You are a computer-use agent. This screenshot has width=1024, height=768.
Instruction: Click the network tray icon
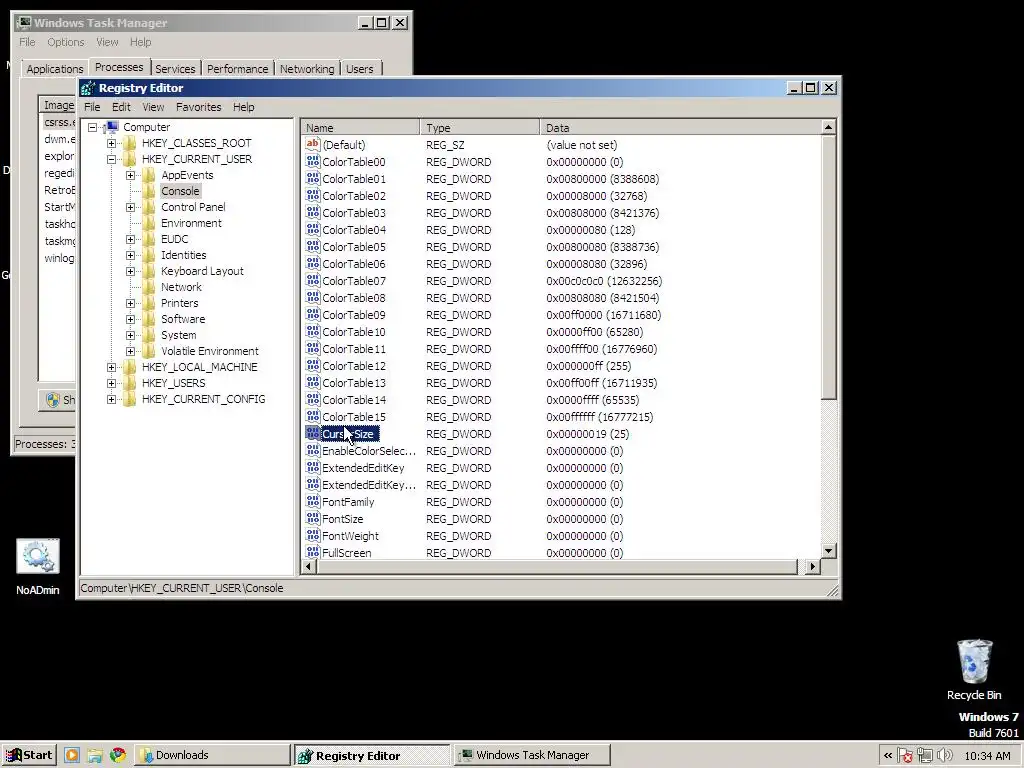pyautogui.click(x=925, y=756)
